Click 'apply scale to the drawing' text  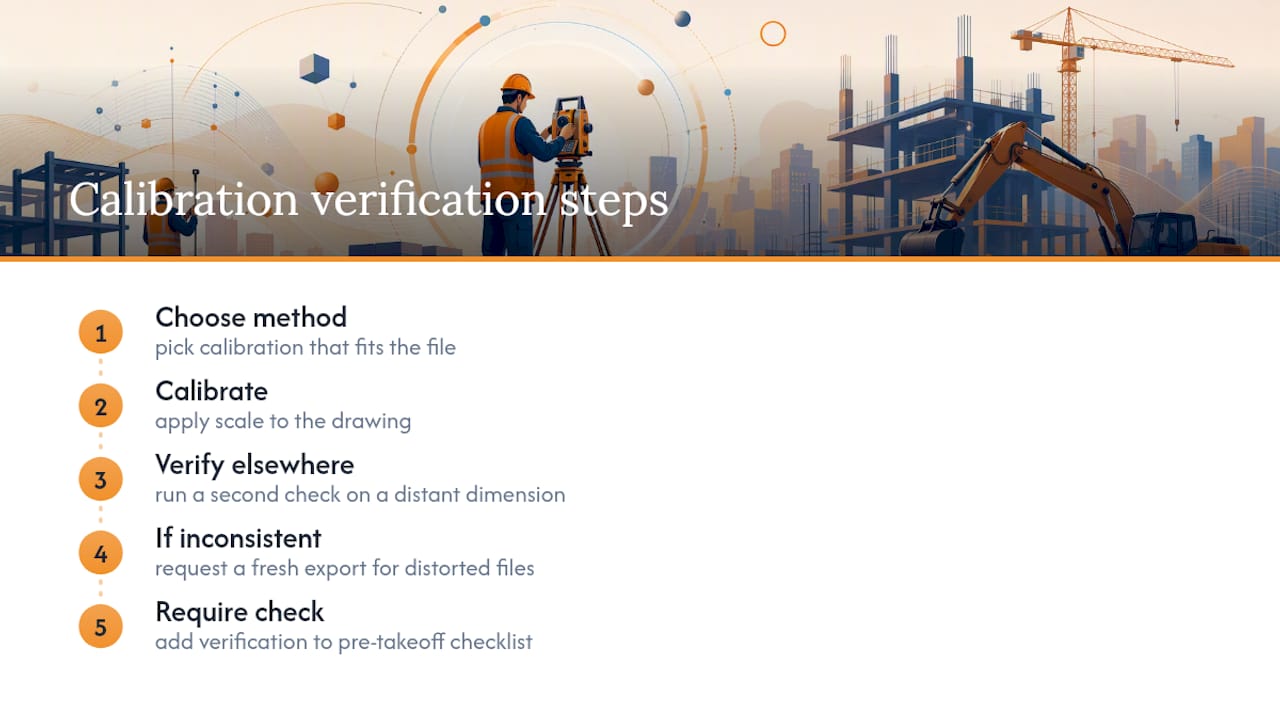tap(283, 421)
